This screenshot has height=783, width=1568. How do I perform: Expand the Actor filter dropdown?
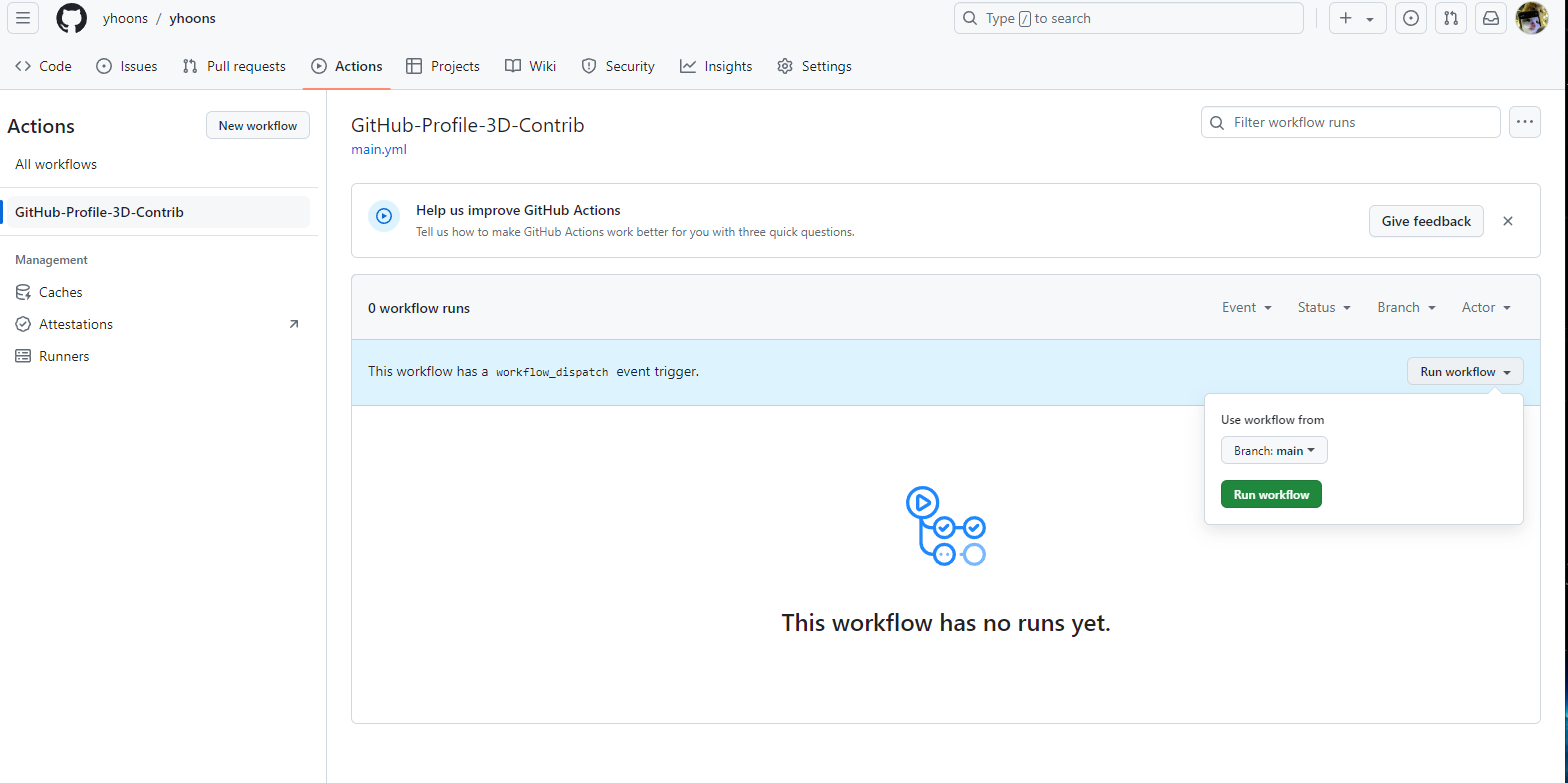tap(1486, 307)
